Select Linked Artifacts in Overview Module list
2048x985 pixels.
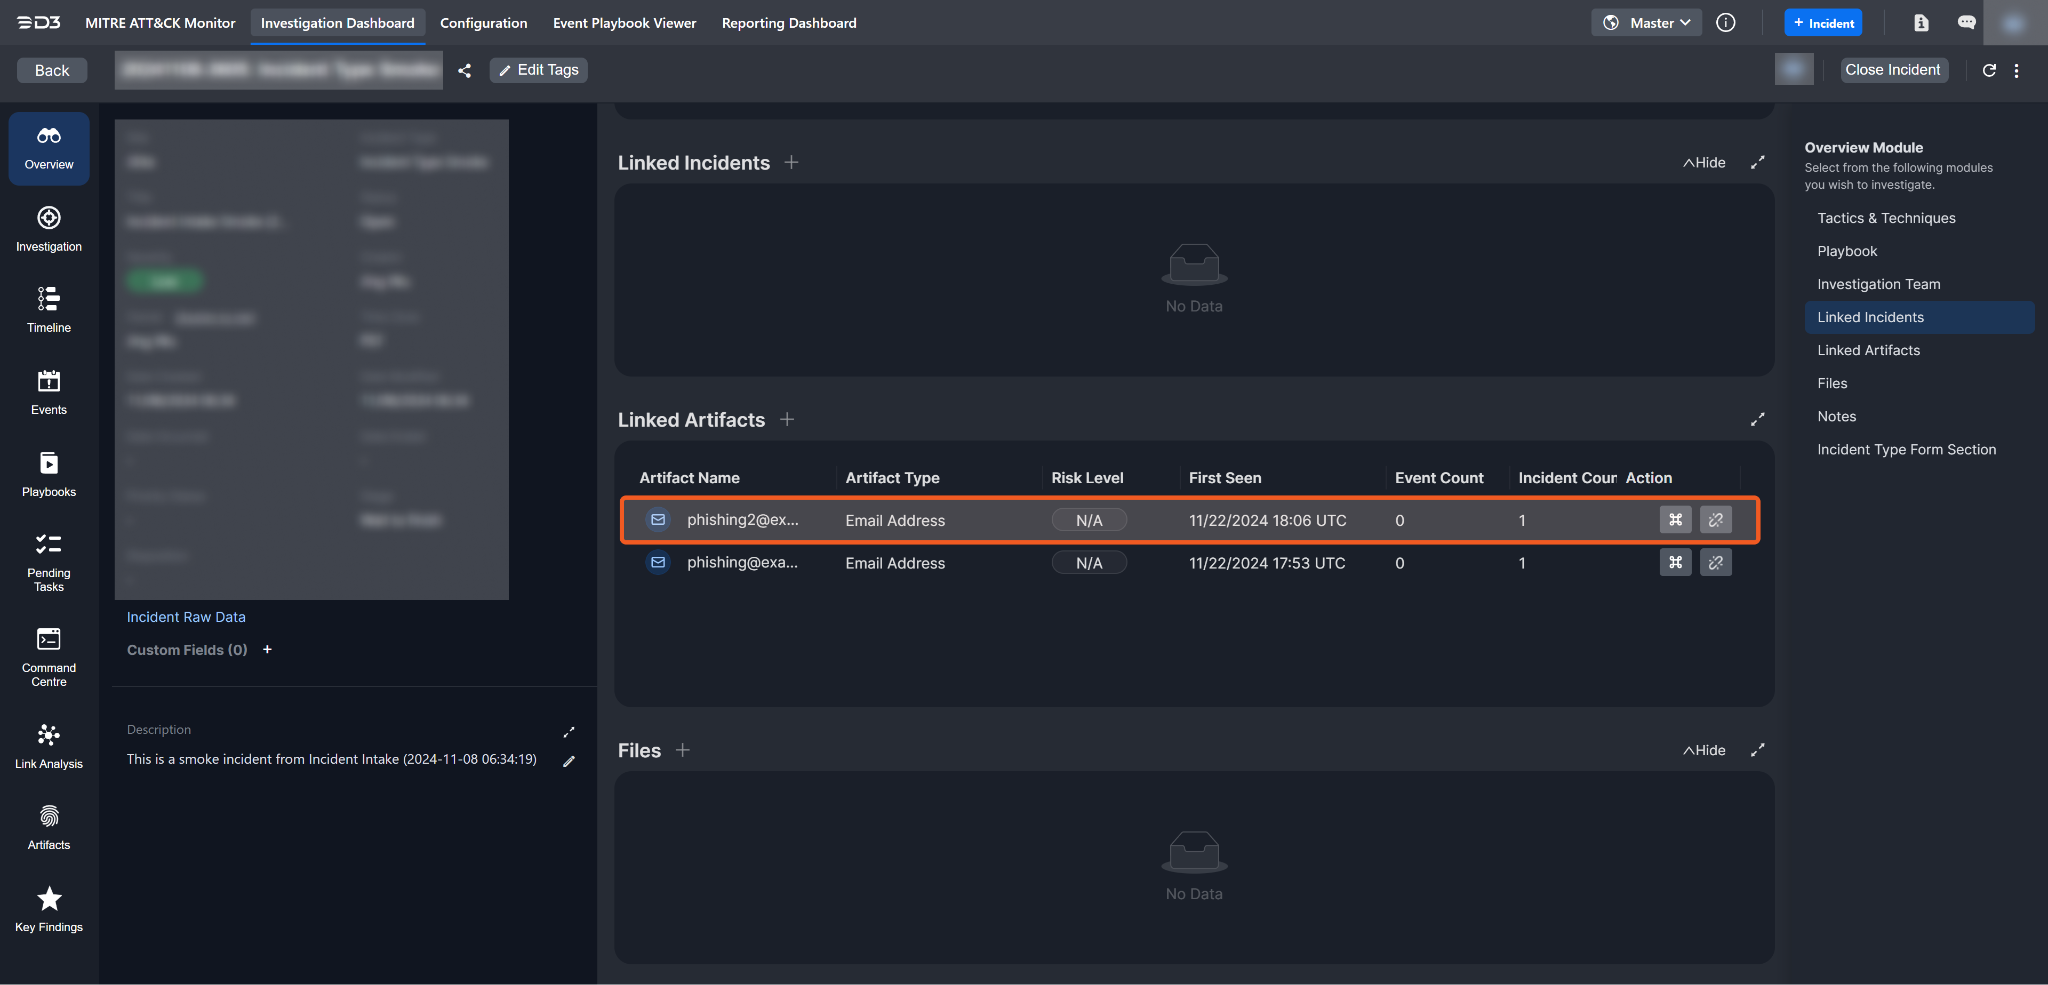tap(1868, 350)
